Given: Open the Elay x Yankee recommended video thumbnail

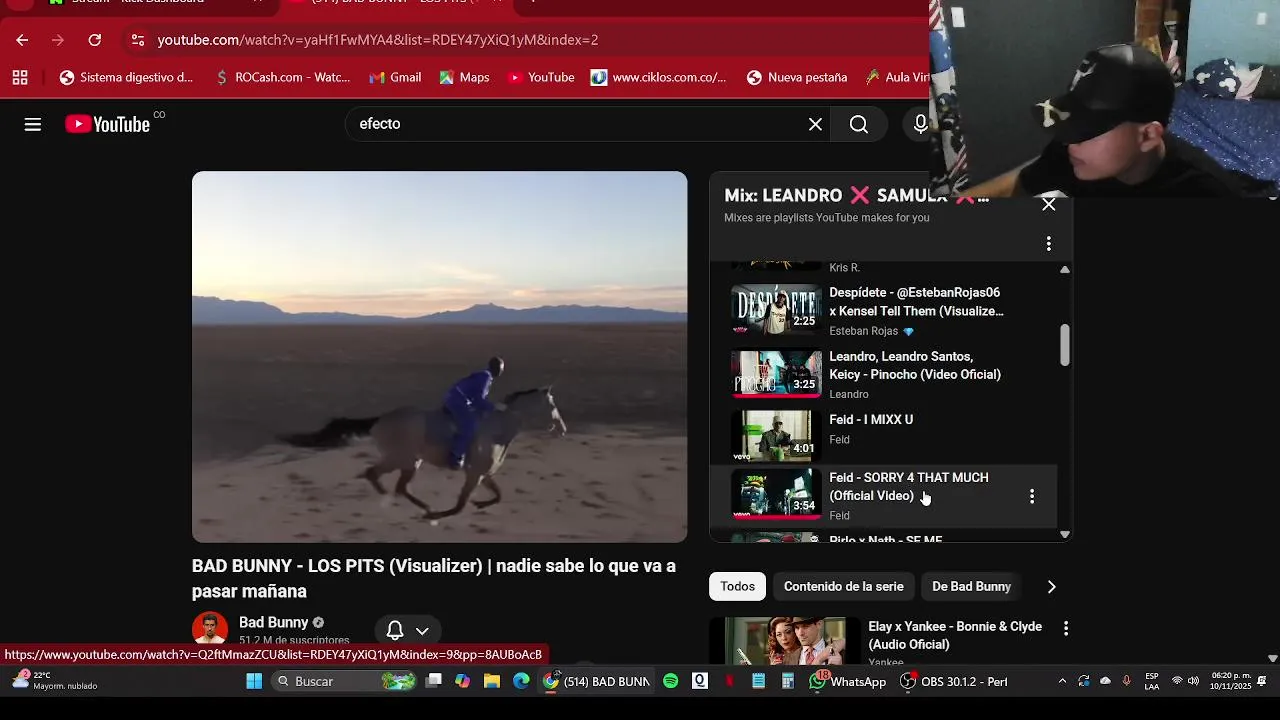Looking at the screenshot, I should (785, 640).
